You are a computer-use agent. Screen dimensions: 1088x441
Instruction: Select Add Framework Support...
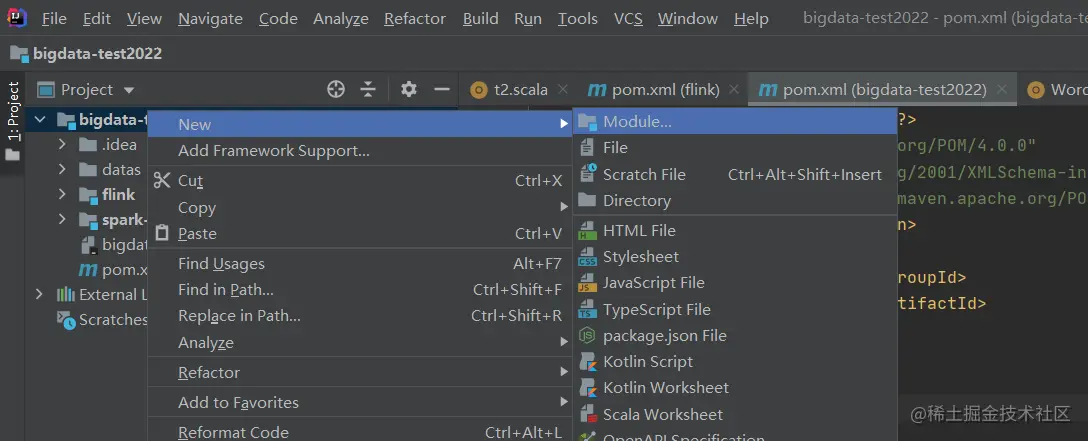(x=360, y=150)
